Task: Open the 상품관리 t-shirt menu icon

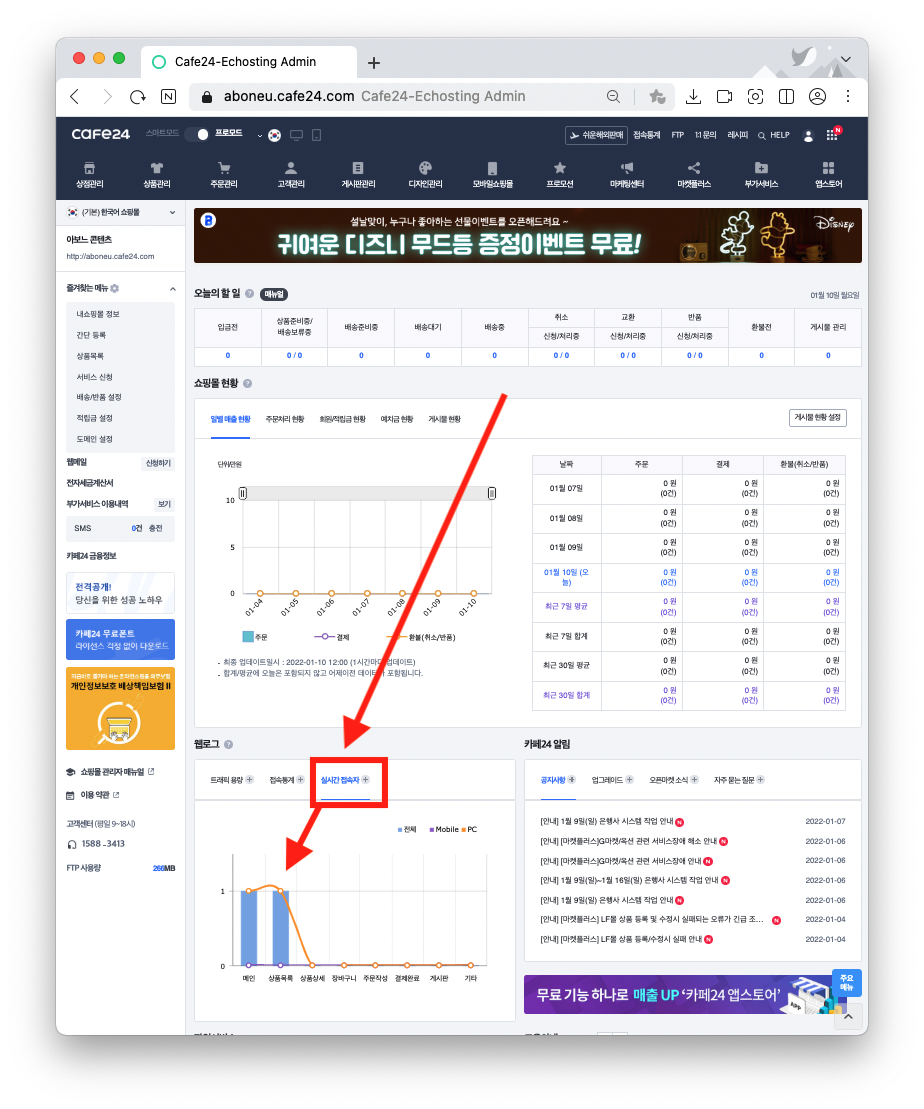Action: (x=156, y=168)
